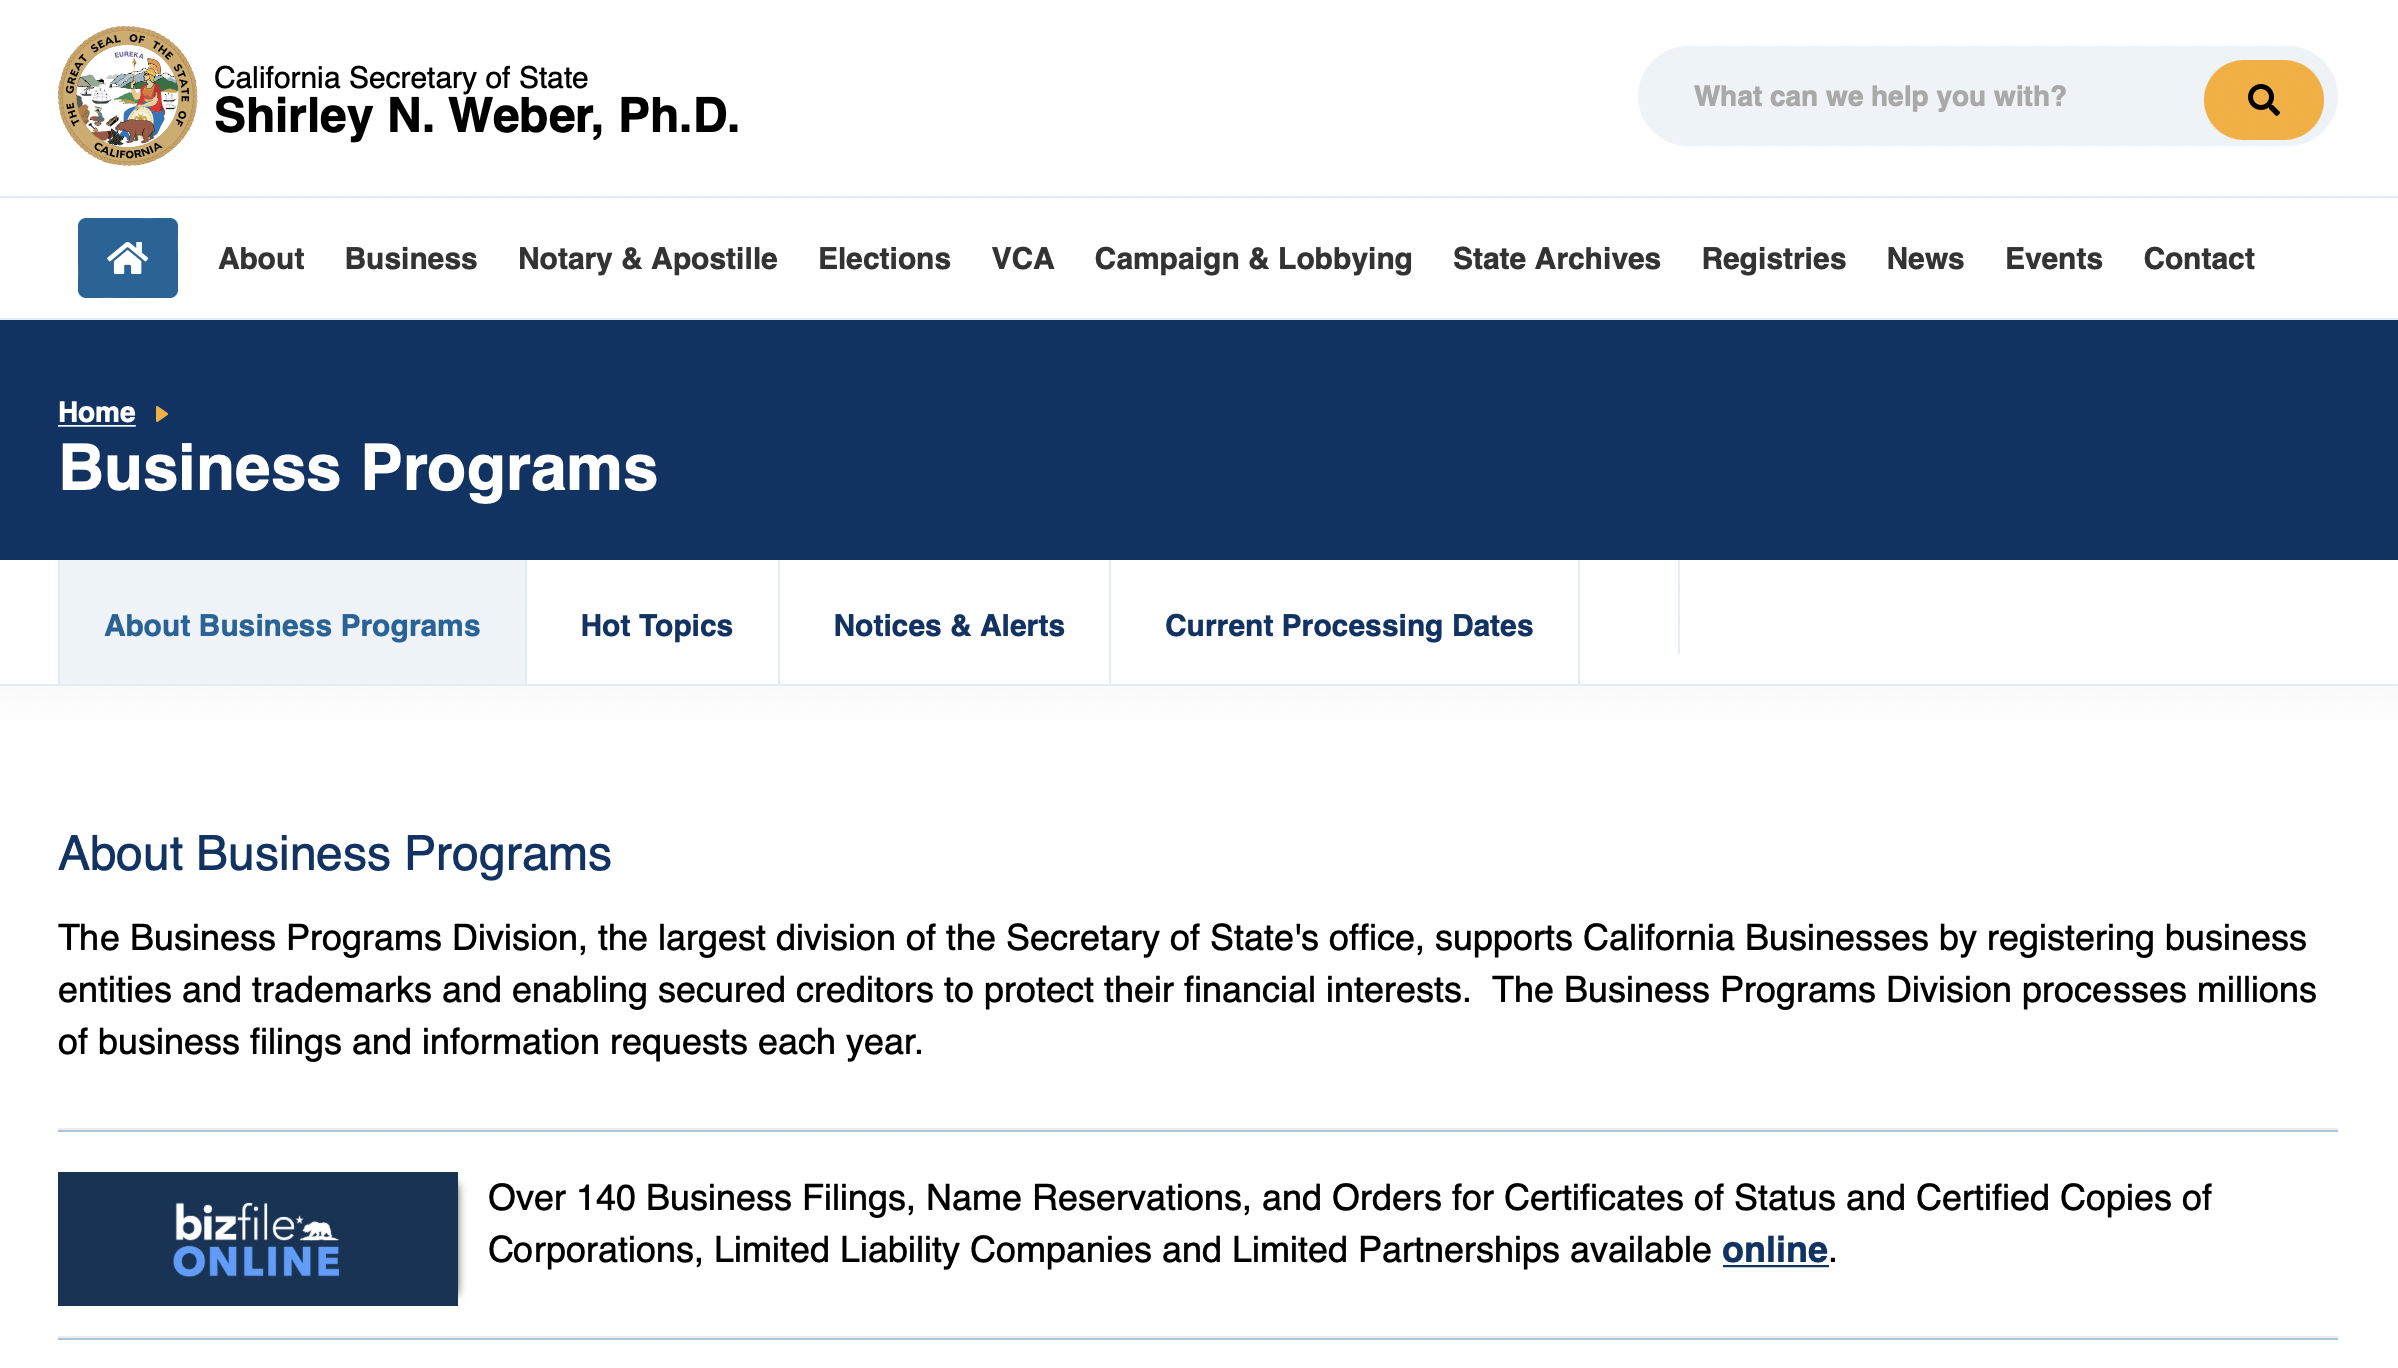The height and width of the screenshot is (1368, 2398).
Task: Open the Current Processing Dates tab
Action: [x=1348, y=625]
